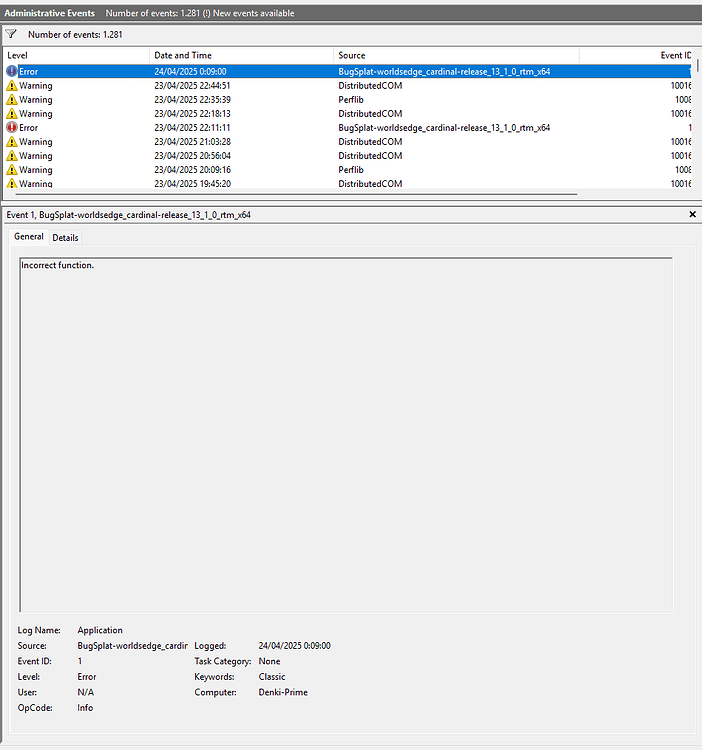The image size is (702, 750).
Task: Click the filter funnel icon
Action: coord(11,34)
